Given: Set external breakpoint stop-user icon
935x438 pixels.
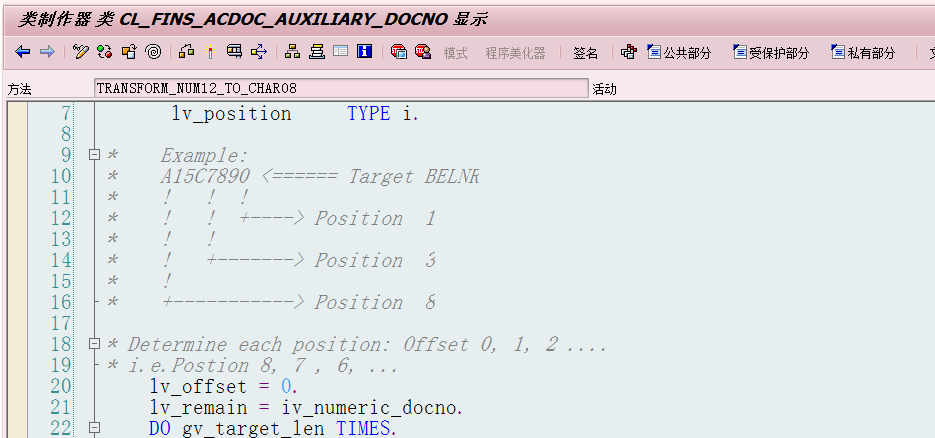Looking at the screenshot, I should pyautogui.click(x=423, y=52).
